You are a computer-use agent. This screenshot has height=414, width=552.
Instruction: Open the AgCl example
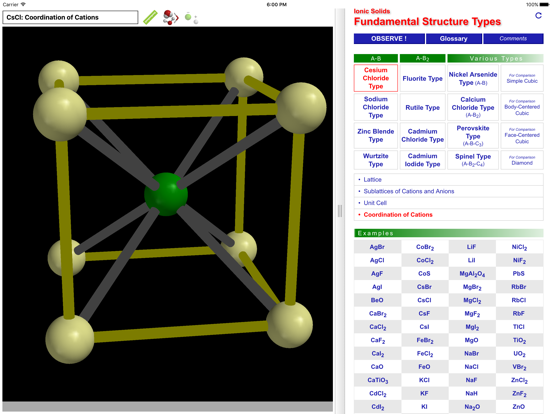(x=377, y=260)
